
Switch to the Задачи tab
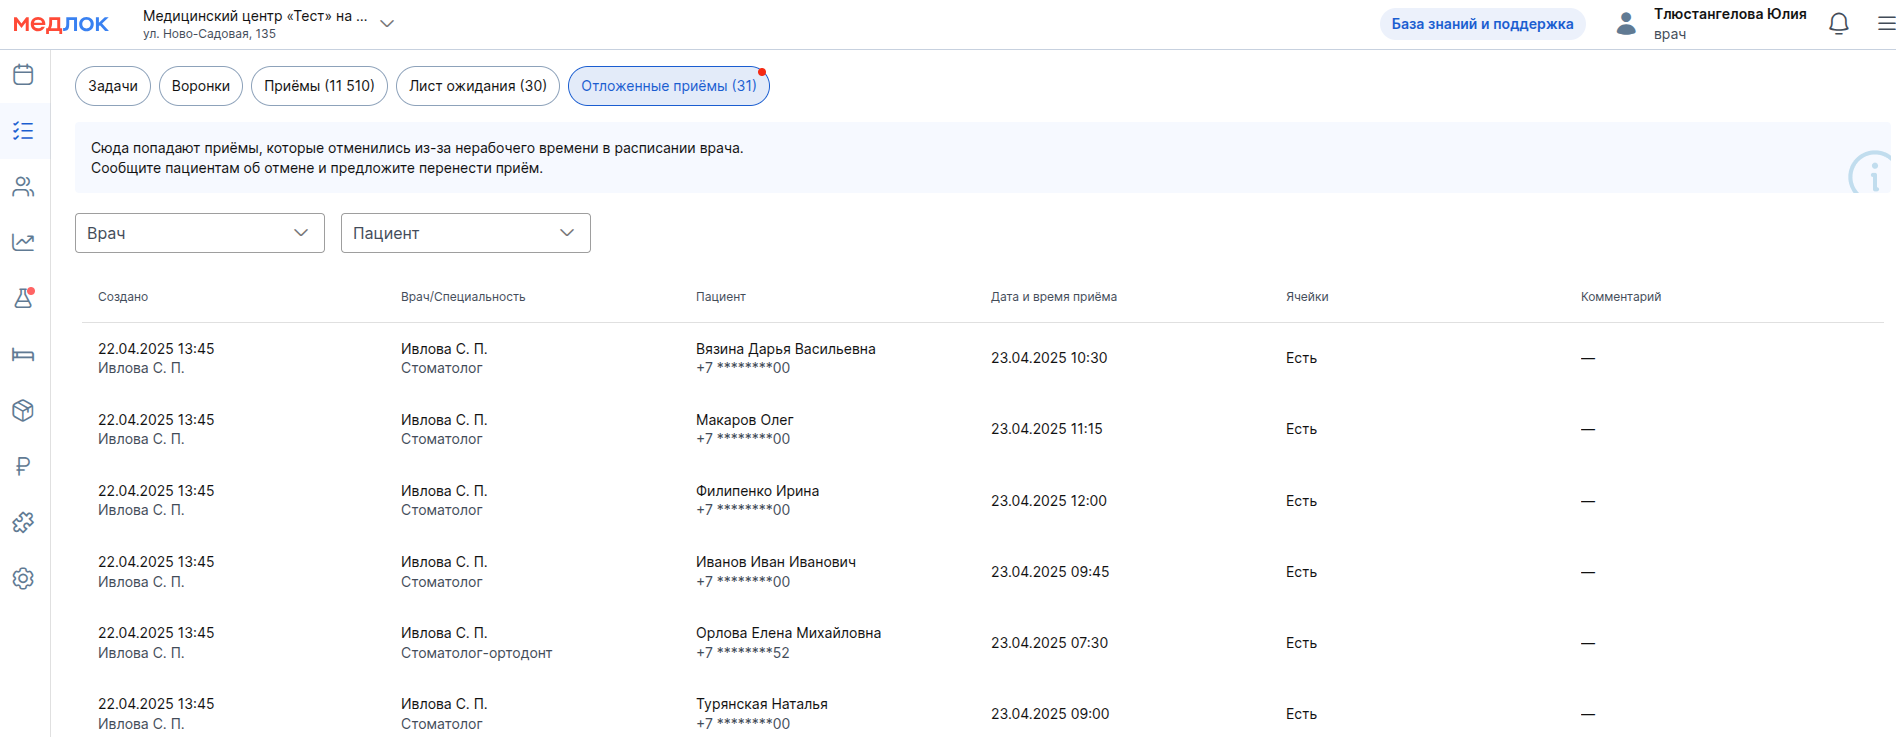[113, 86]
